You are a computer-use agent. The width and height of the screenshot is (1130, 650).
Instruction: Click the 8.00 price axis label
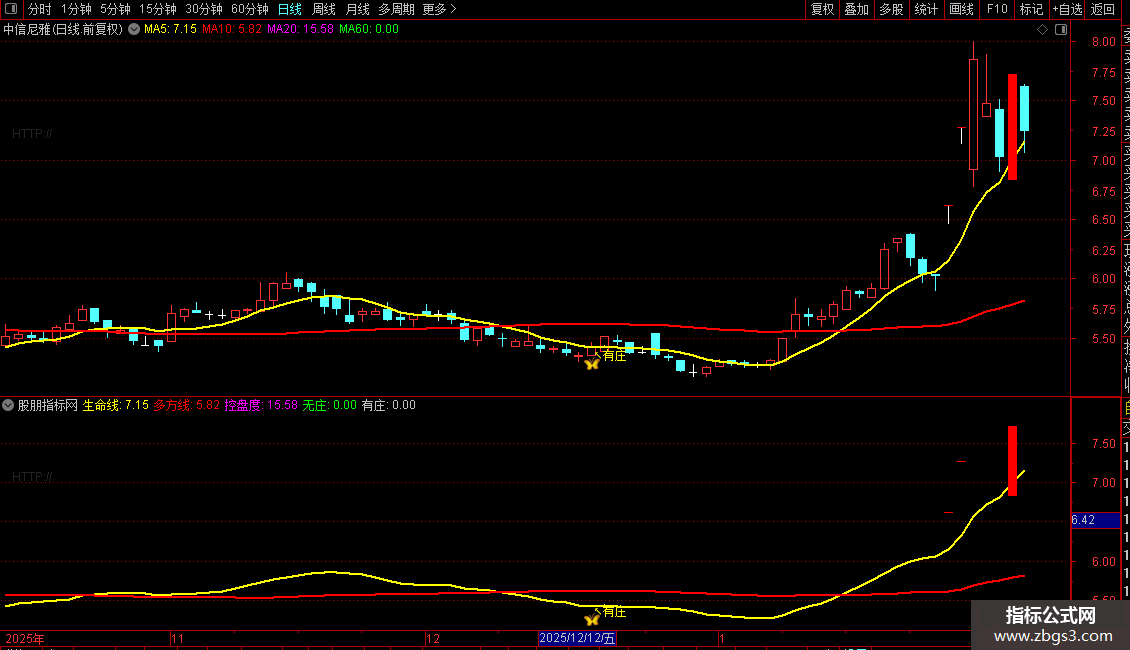1103,42
